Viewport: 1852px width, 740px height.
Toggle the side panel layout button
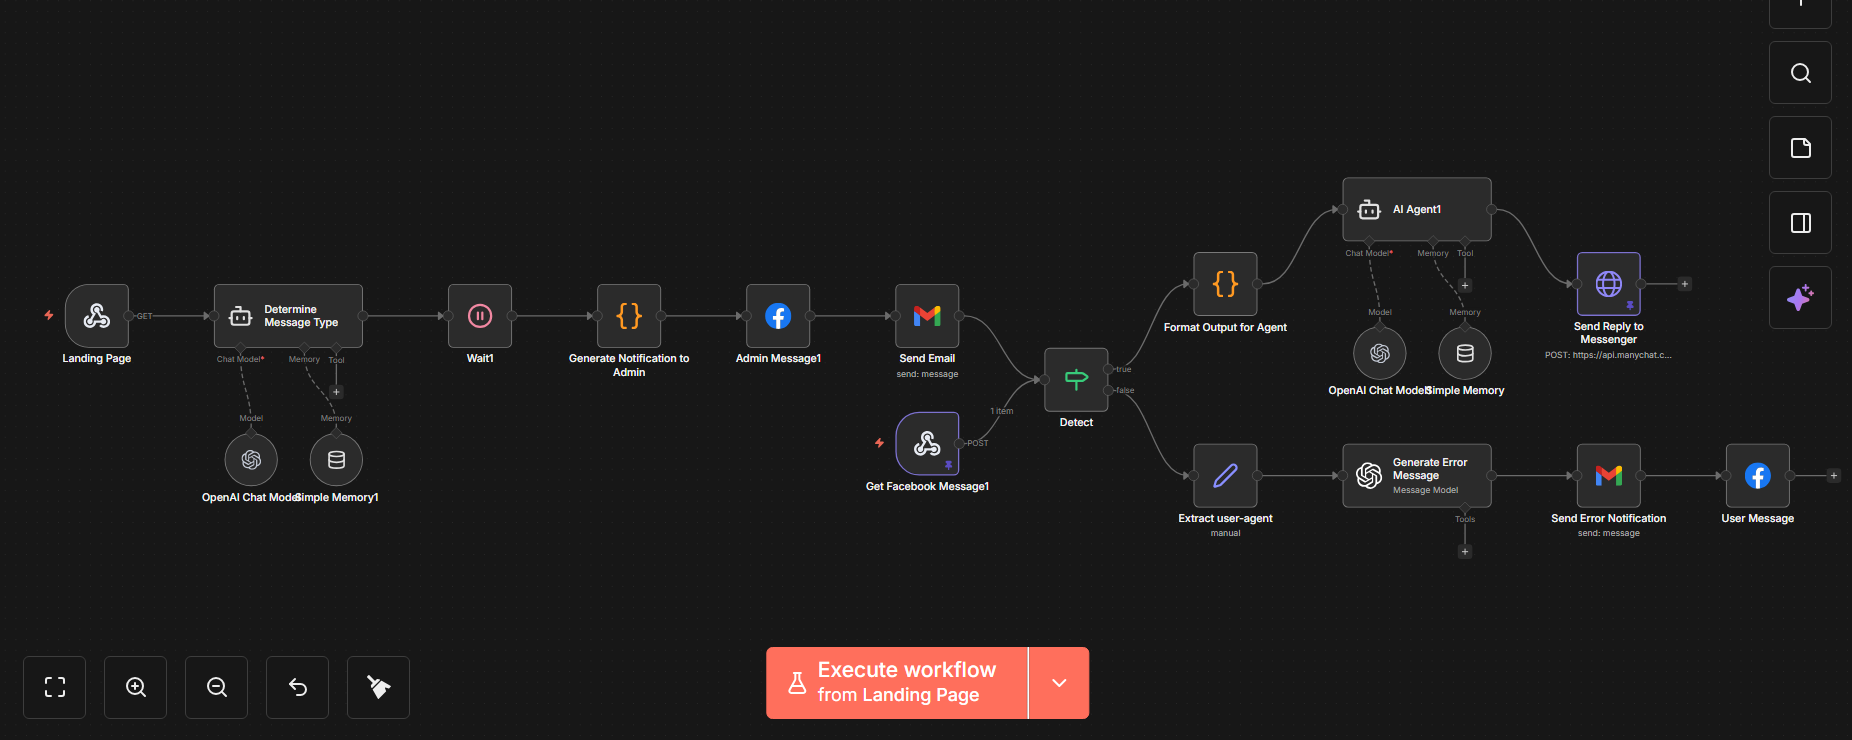(1800, 223)
